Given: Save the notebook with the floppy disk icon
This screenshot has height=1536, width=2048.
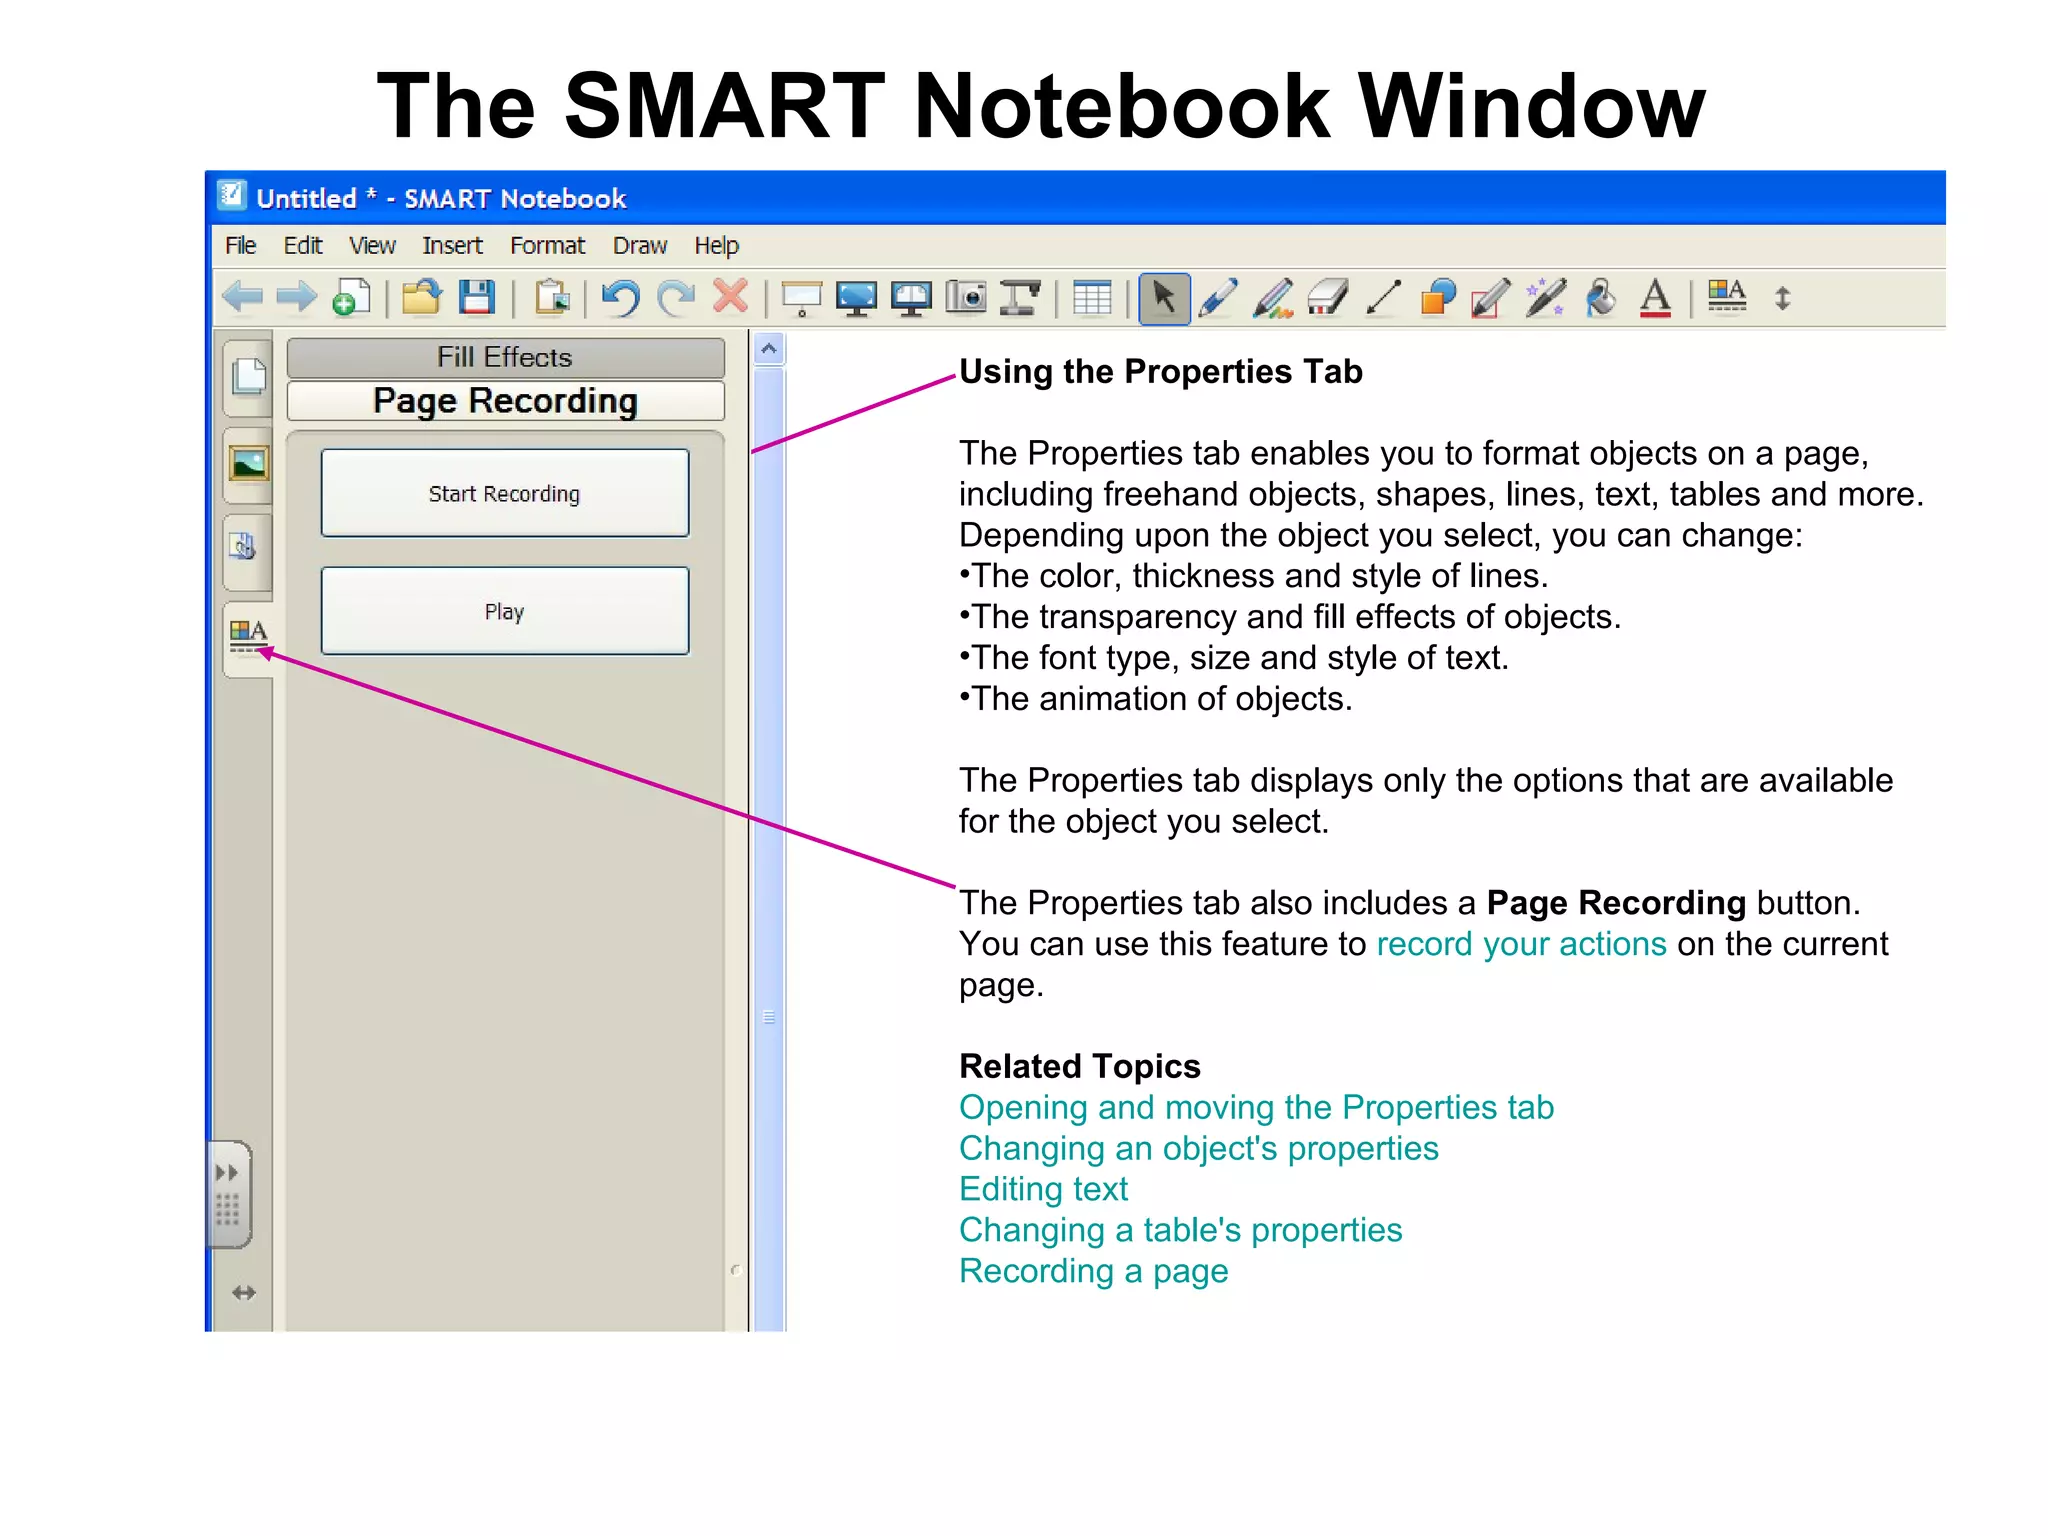Looking at the screenshot, I should coord(477,297).
